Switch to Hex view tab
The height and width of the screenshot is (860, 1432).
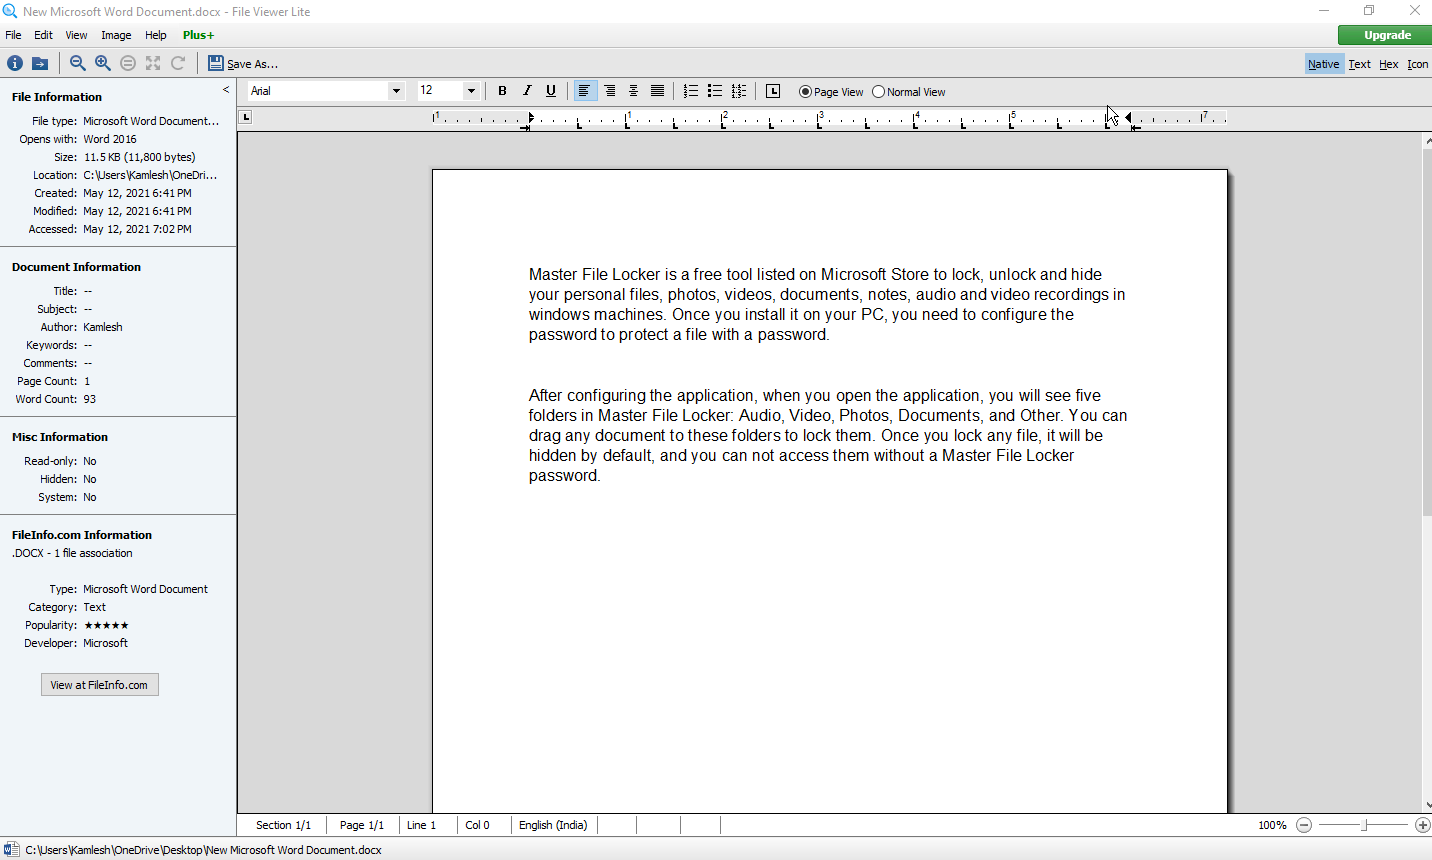(1388, 64)
